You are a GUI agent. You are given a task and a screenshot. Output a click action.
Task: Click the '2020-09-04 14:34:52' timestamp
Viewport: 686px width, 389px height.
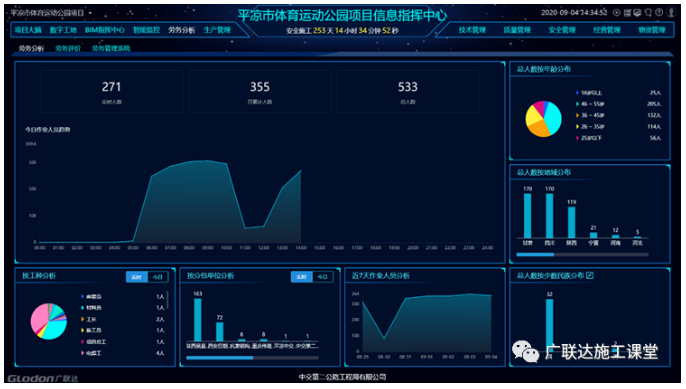(x=574, y=13)
